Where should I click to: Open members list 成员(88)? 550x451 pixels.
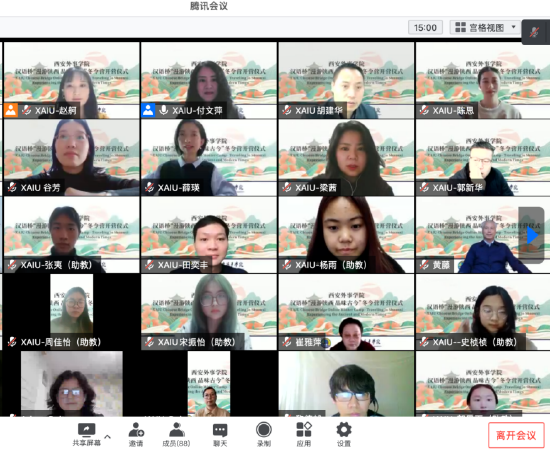(x=176, y=435)
